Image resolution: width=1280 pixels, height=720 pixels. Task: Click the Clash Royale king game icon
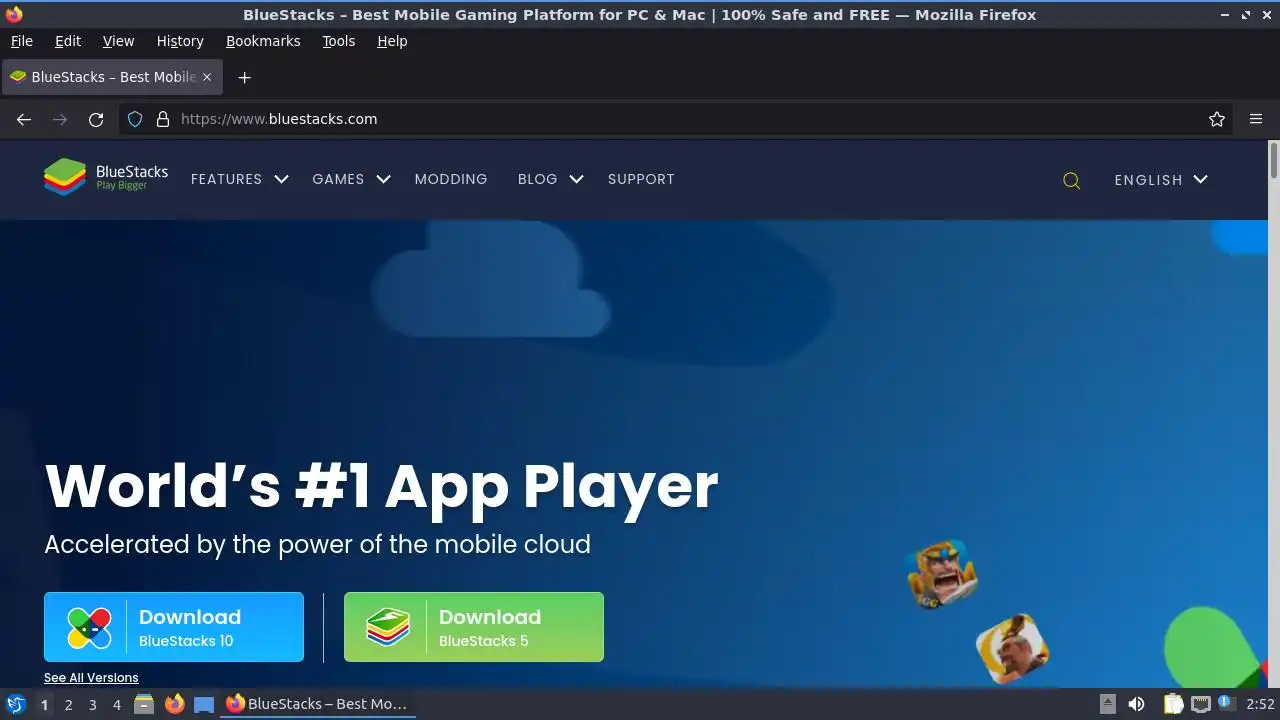pos(941,574)
